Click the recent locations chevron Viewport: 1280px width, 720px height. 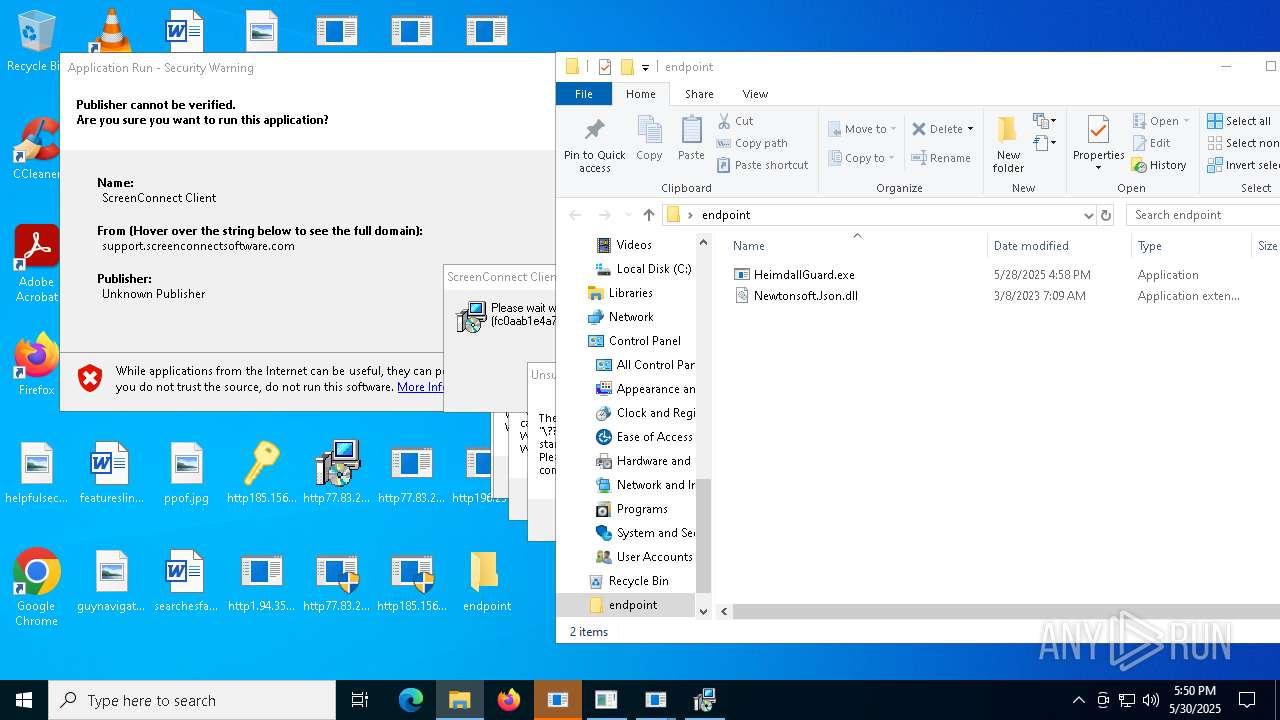pos(628,215)
